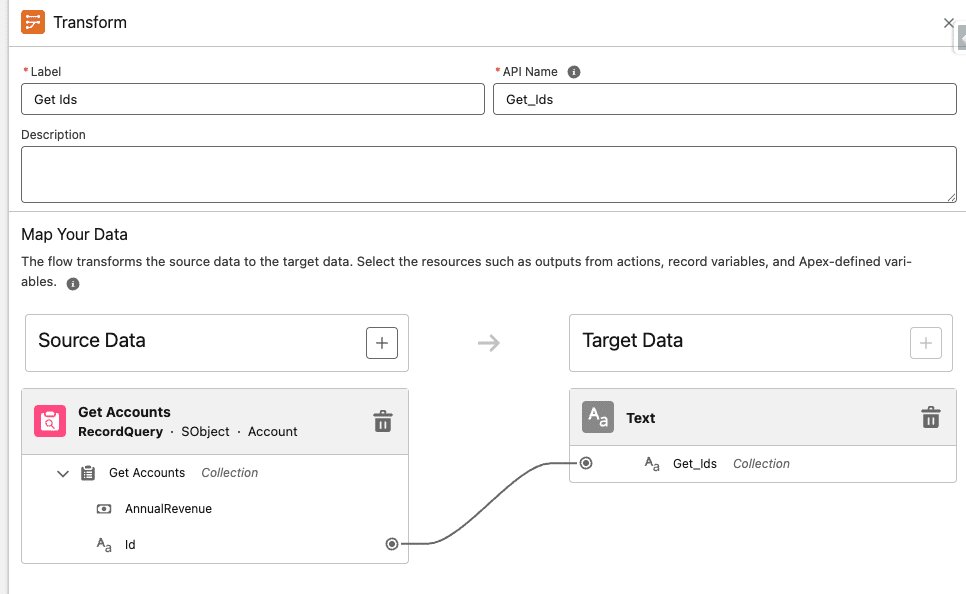The image size is (966, 594).
Task: Click the orange Transform element icon
Action: point(33,22)
